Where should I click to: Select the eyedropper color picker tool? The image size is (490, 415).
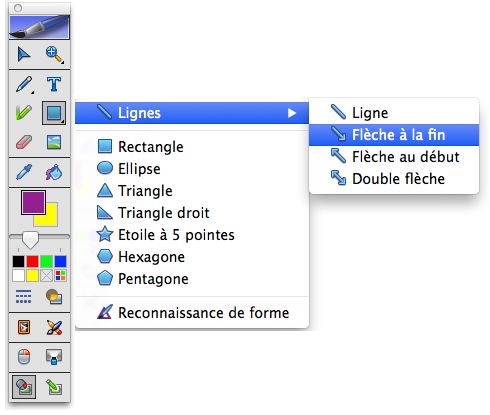(24, 172)
